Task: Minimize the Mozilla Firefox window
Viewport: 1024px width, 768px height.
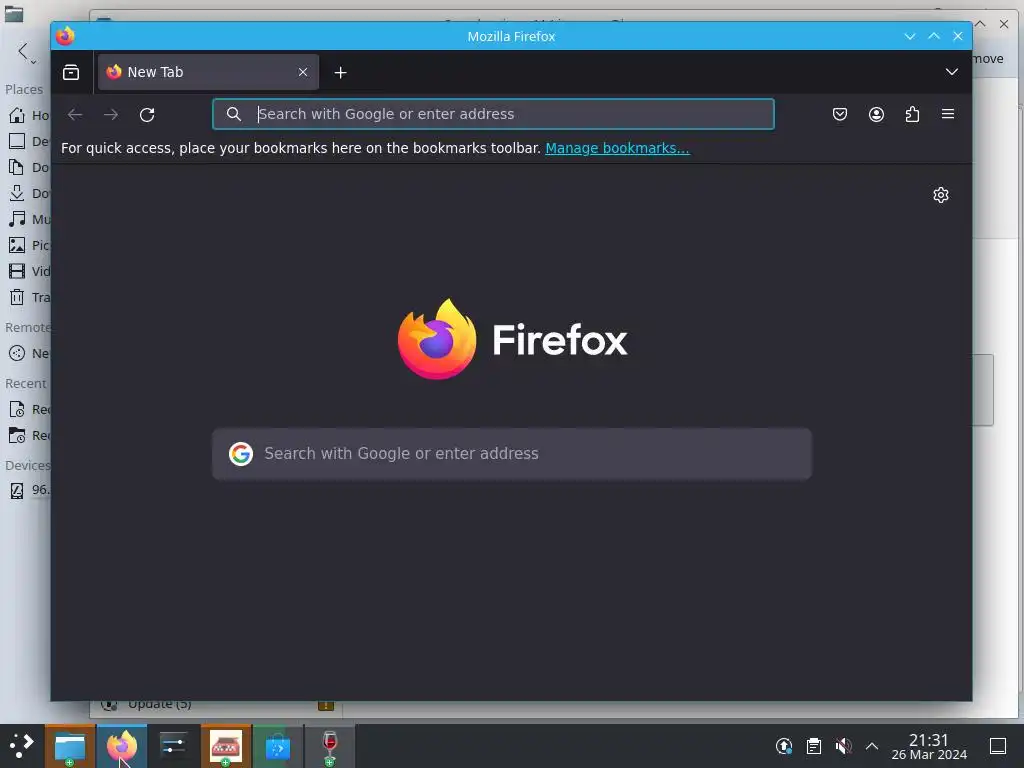Action: click(910, 37)
